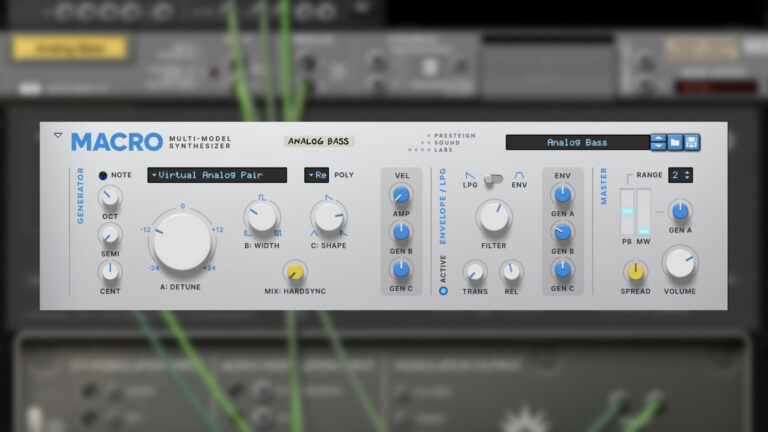Click the save patch floppy icon
The image size is (768, 432).
(x=692, y=143)
